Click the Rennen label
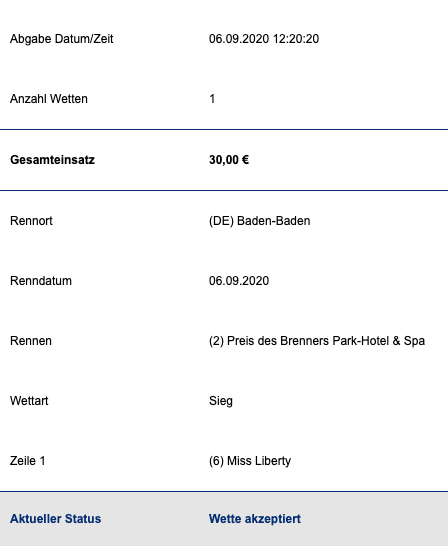 pyautogui.click(x=31, y=341)
